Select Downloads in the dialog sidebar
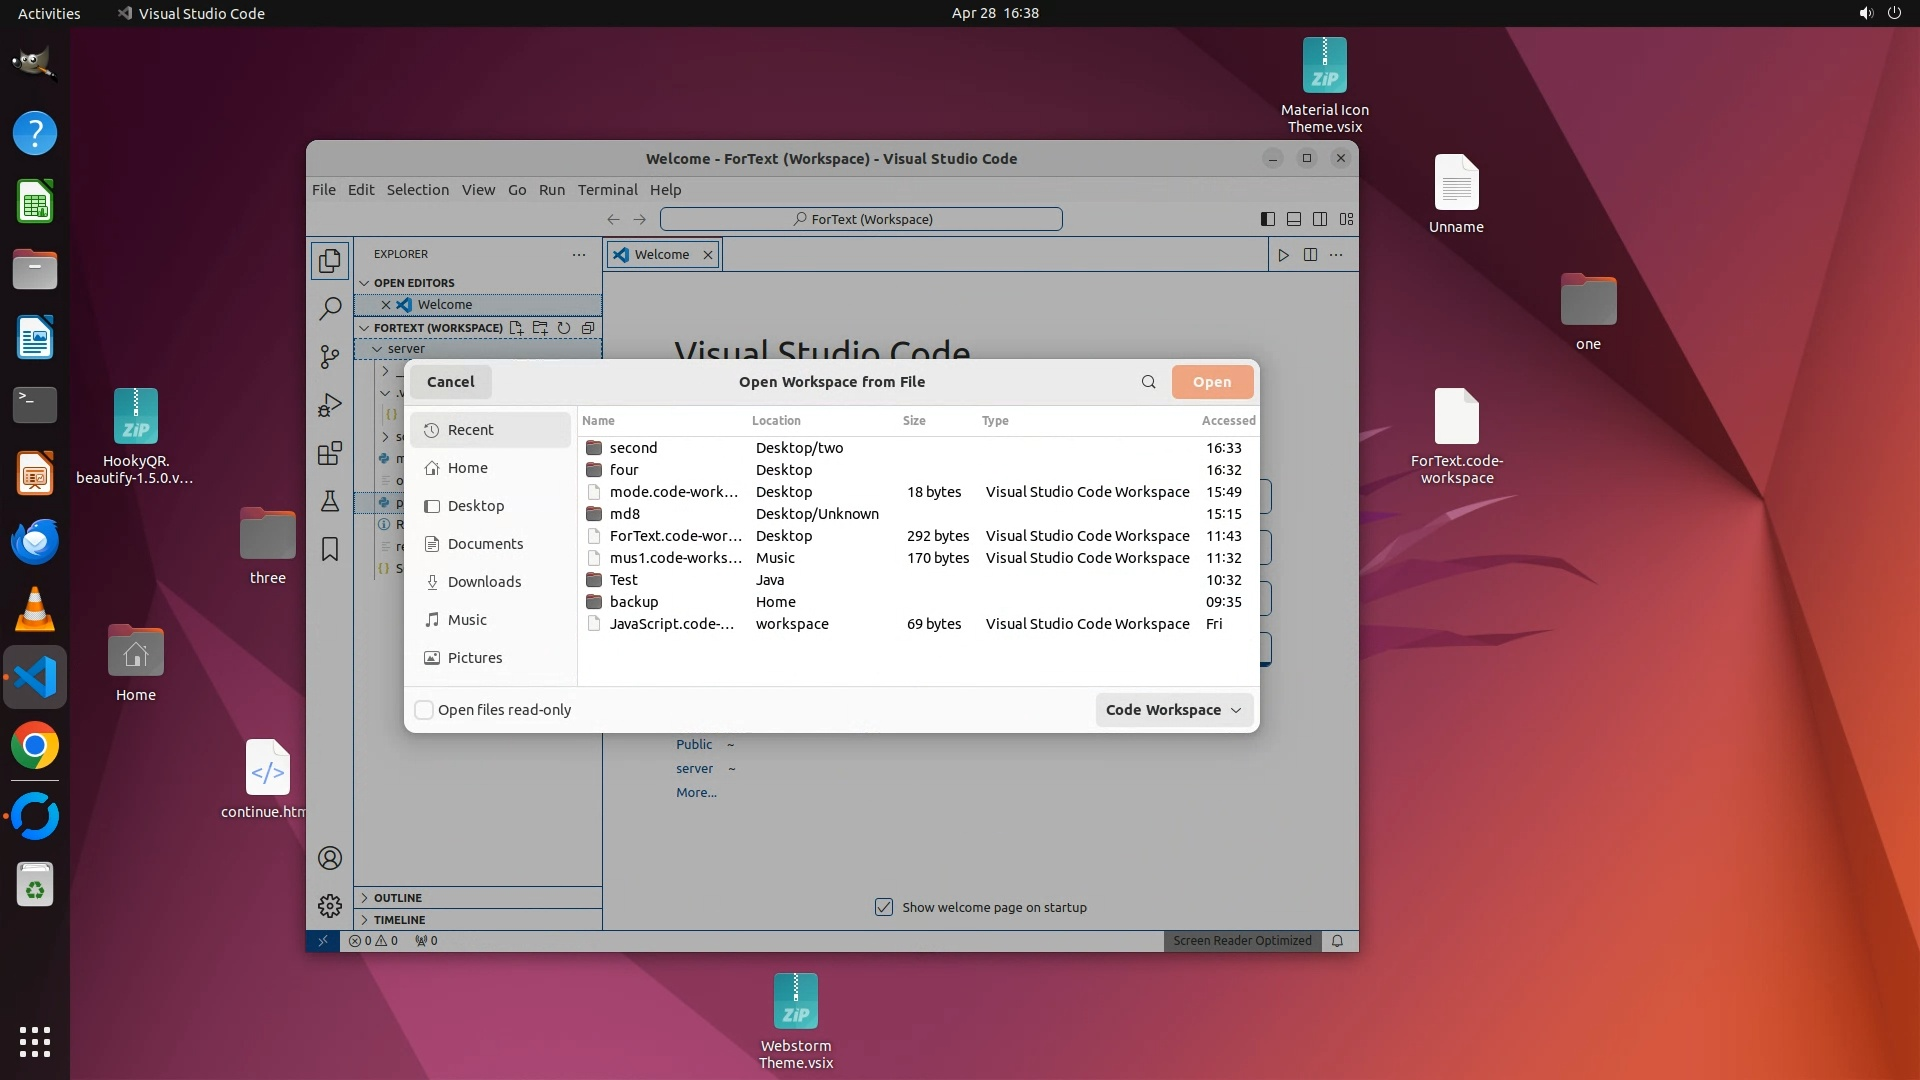This screenshot has height=1080, width=1920. pos(484,582)
